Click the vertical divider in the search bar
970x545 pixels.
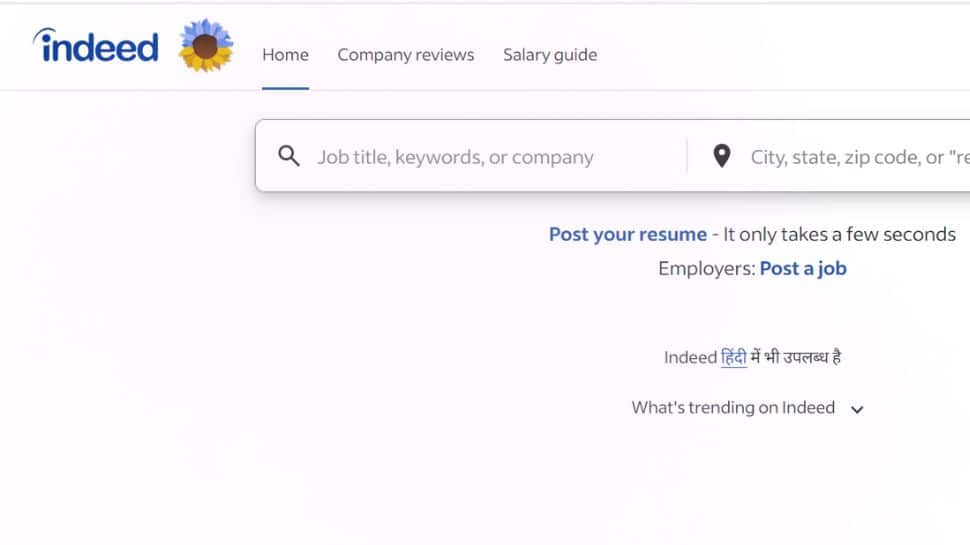pyautogui.click(x=687, y=156)
